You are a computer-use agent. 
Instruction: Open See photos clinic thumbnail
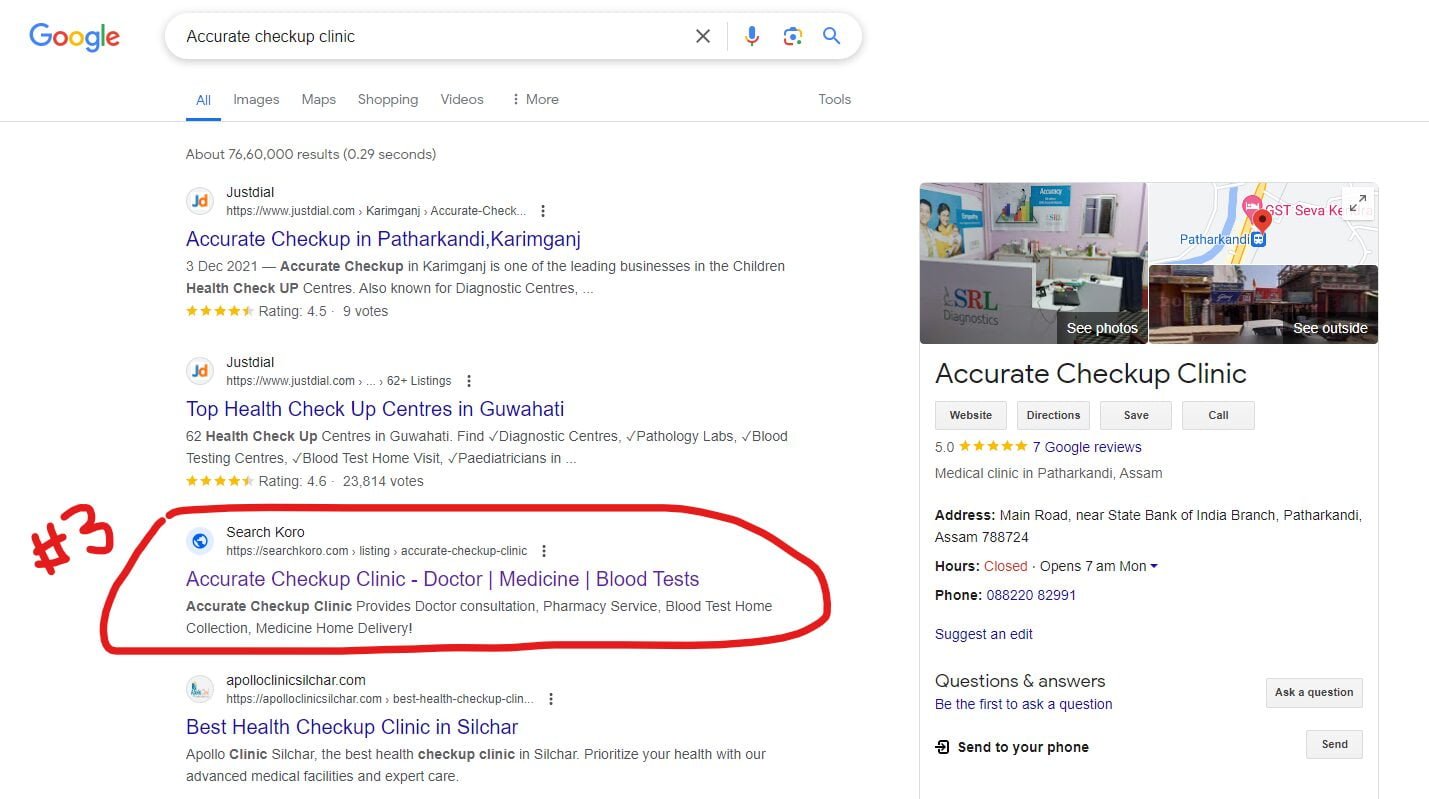(1033, 263)
